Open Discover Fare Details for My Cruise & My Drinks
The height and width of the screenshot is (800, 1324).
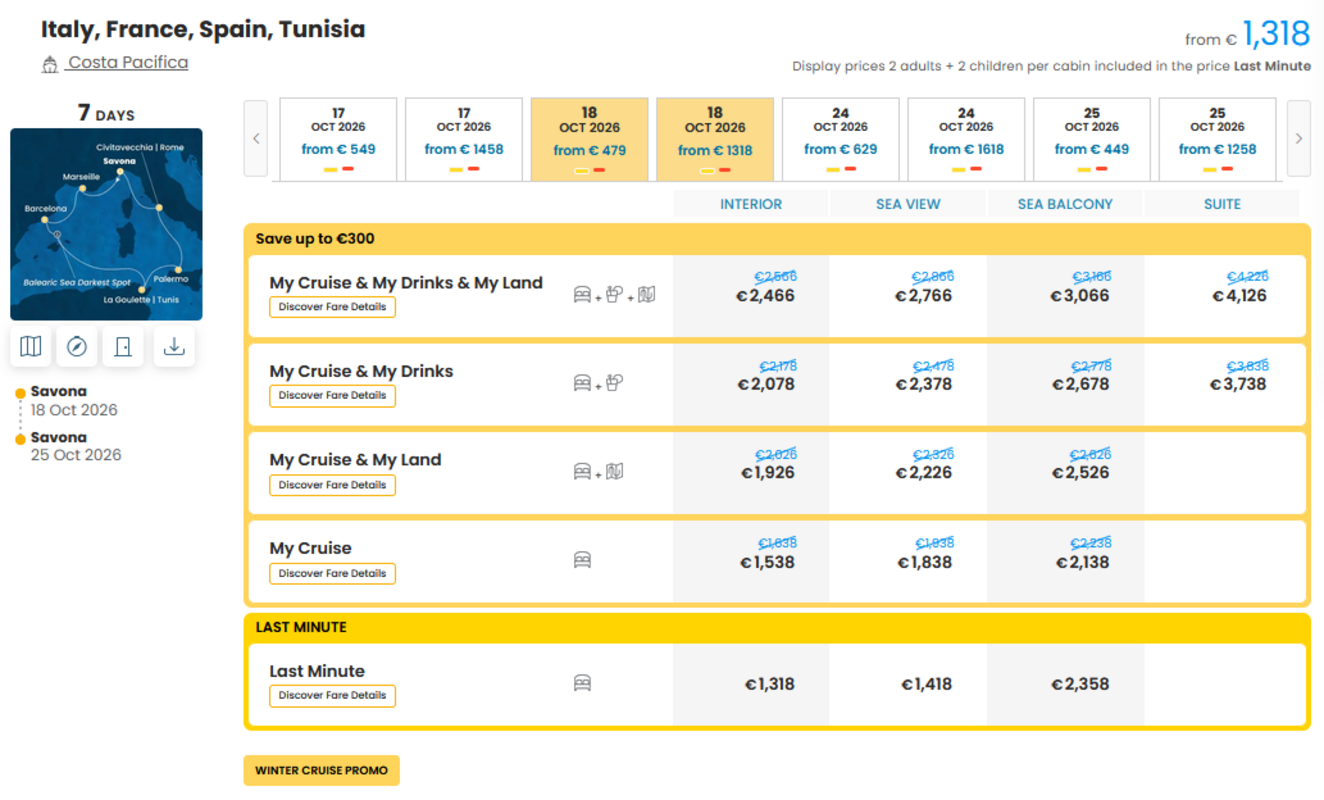tap(332, 396)
